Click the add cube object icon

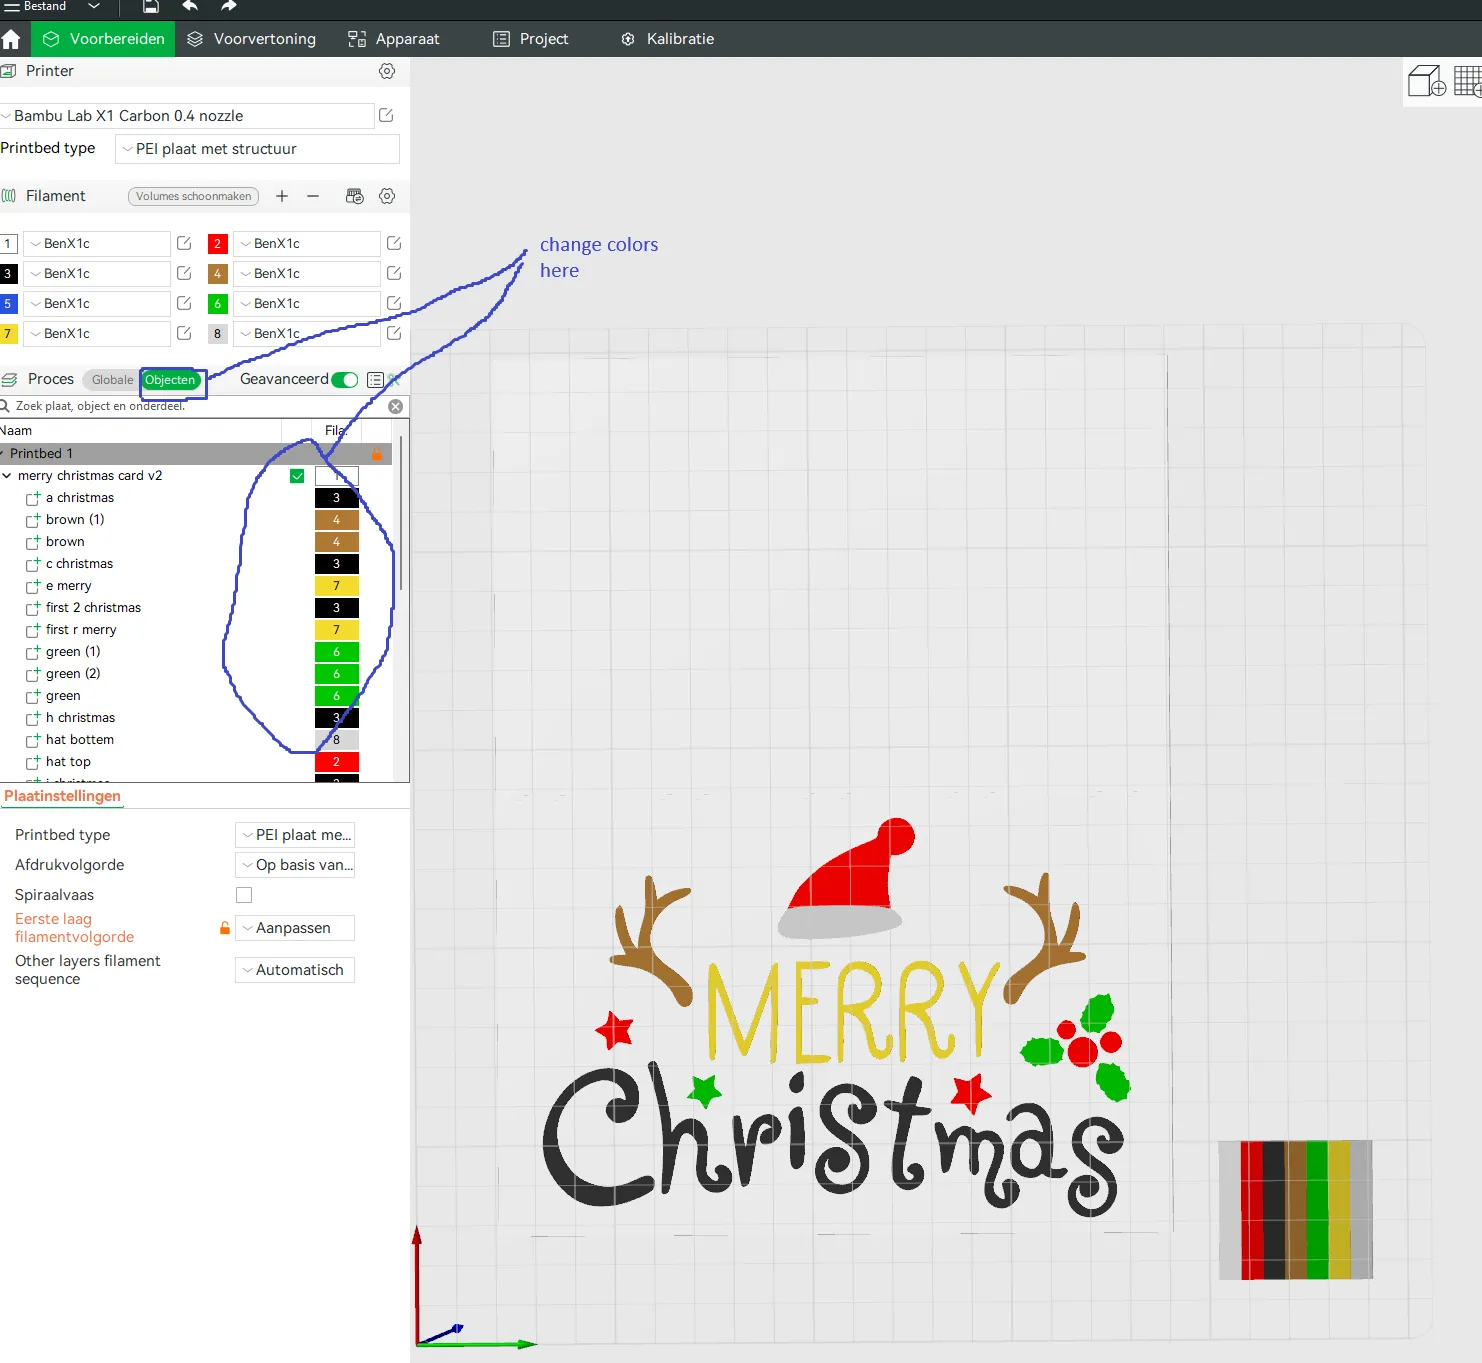(x=1427, y=81)
